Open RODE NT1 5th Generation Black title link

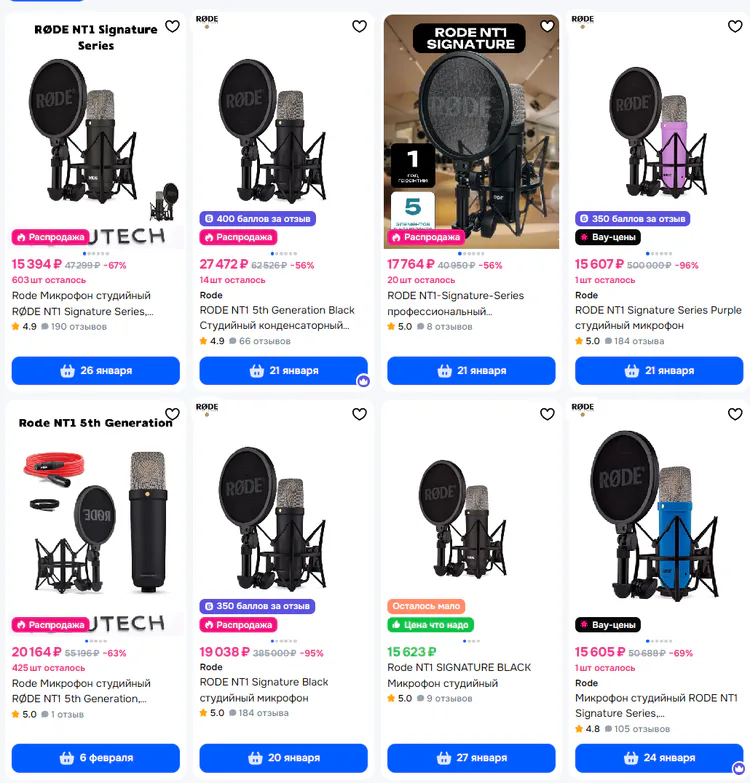[x=277, y=318]
